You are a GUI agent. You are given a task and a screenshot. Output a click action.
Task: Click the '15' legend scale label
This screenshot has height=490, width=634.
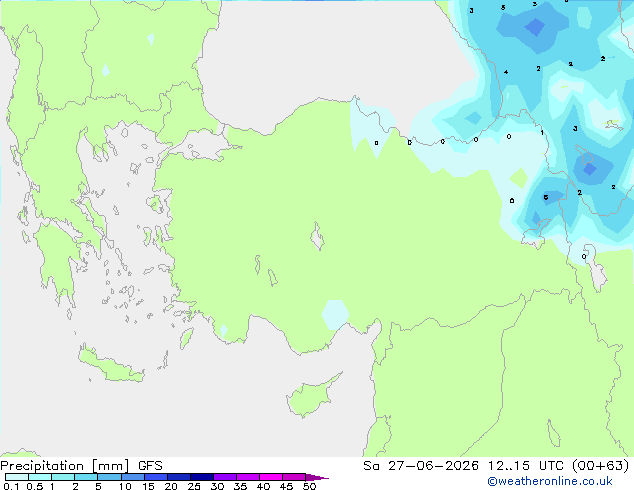click(148, 486)
